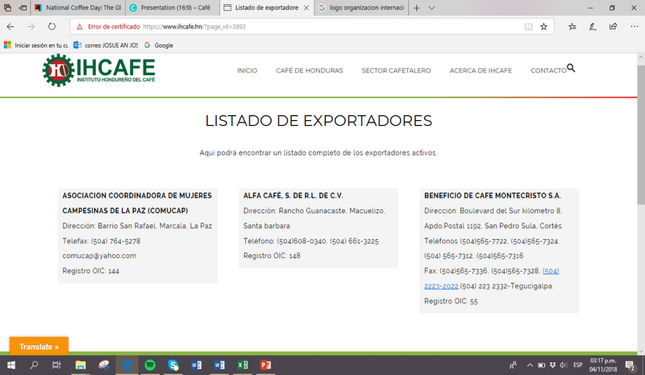Click the IHCAFE logo
Viewport: 645px width, 375px height.
pos(99,70)
